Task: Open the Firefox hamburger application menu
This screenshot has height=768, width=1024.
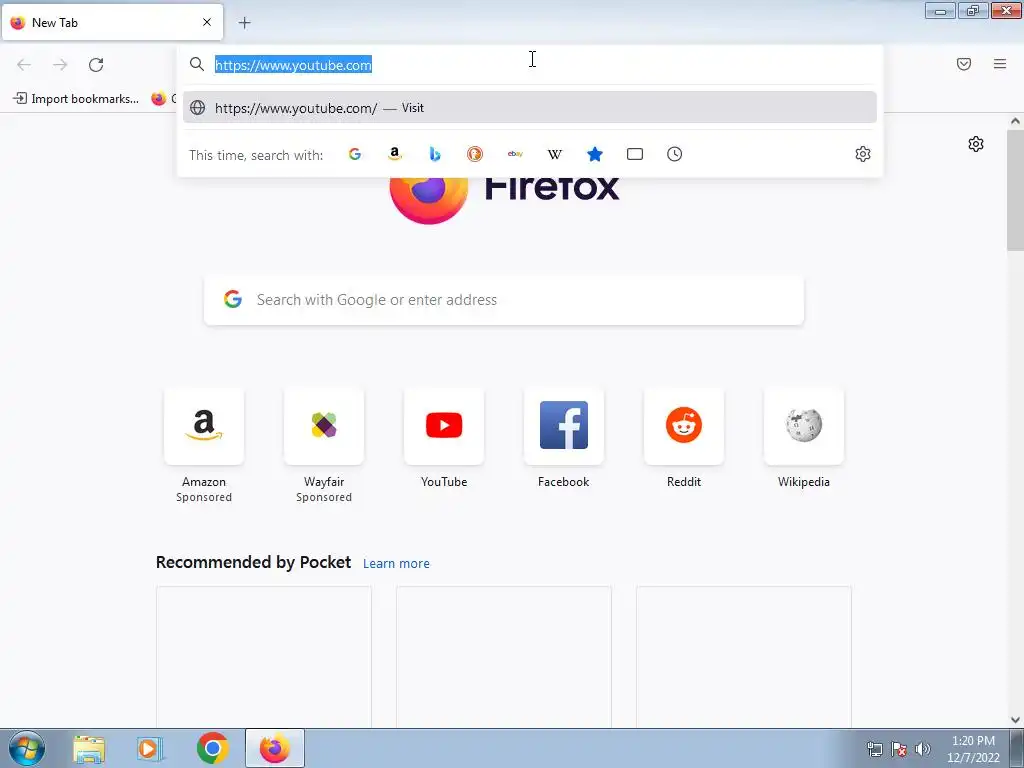Action: pos(1000,64)
